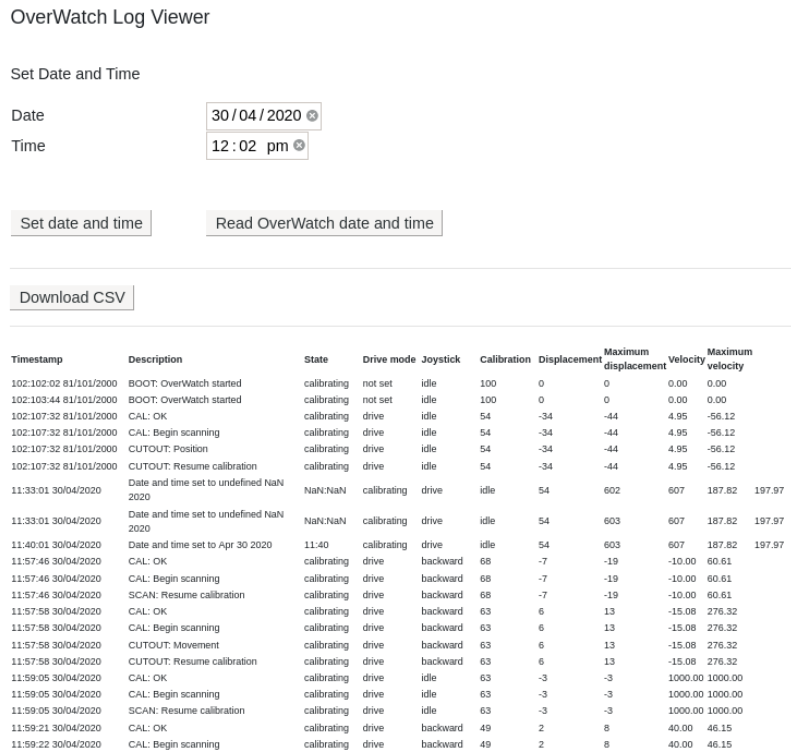Click Date and time set to Apr 30 2020
Image resolution: width=791 pixels, height=754 pixels.
coord(200,545)
